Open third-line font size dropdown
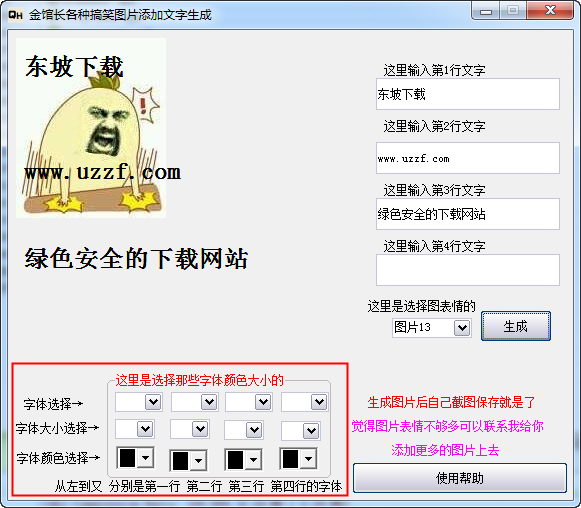The height and width of the screenshot is (508, 581). point(254,430)
